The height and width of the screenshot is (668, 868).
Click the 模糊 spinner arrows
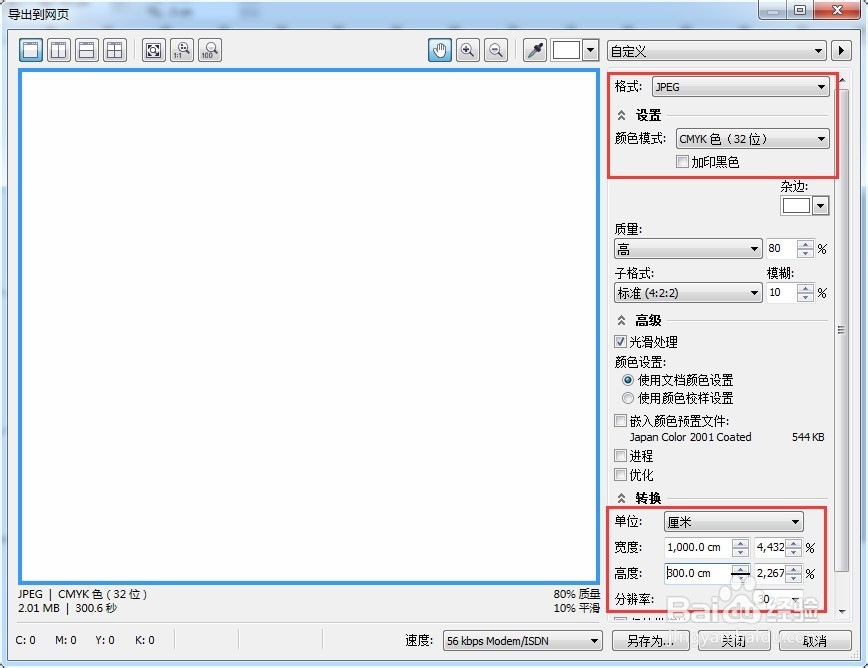pos(805,292)
